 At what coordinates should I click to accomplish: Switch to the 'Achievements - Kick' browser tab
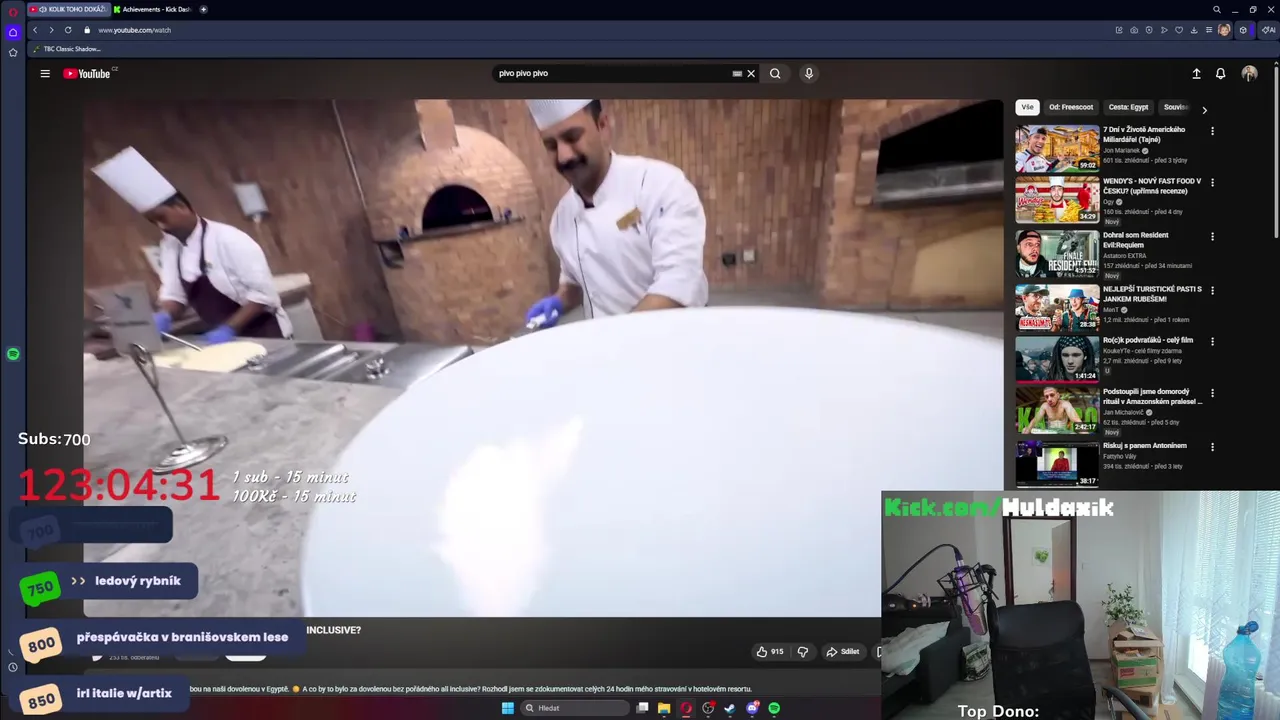pos(152,9)
